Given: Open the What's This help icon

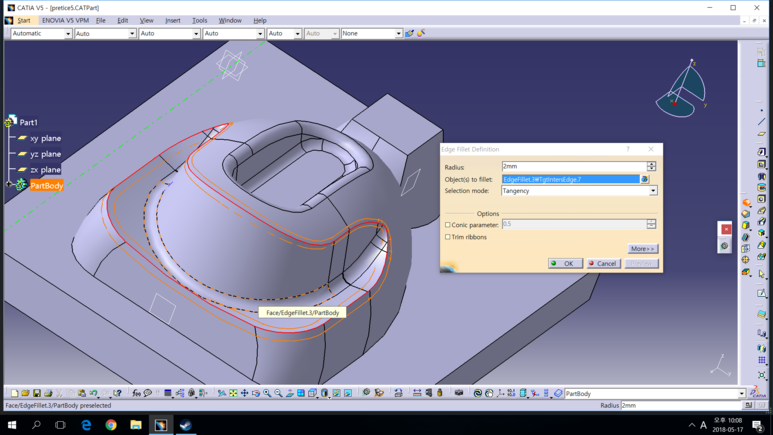Looking at the screenshot, I should (x=117, y=393).
